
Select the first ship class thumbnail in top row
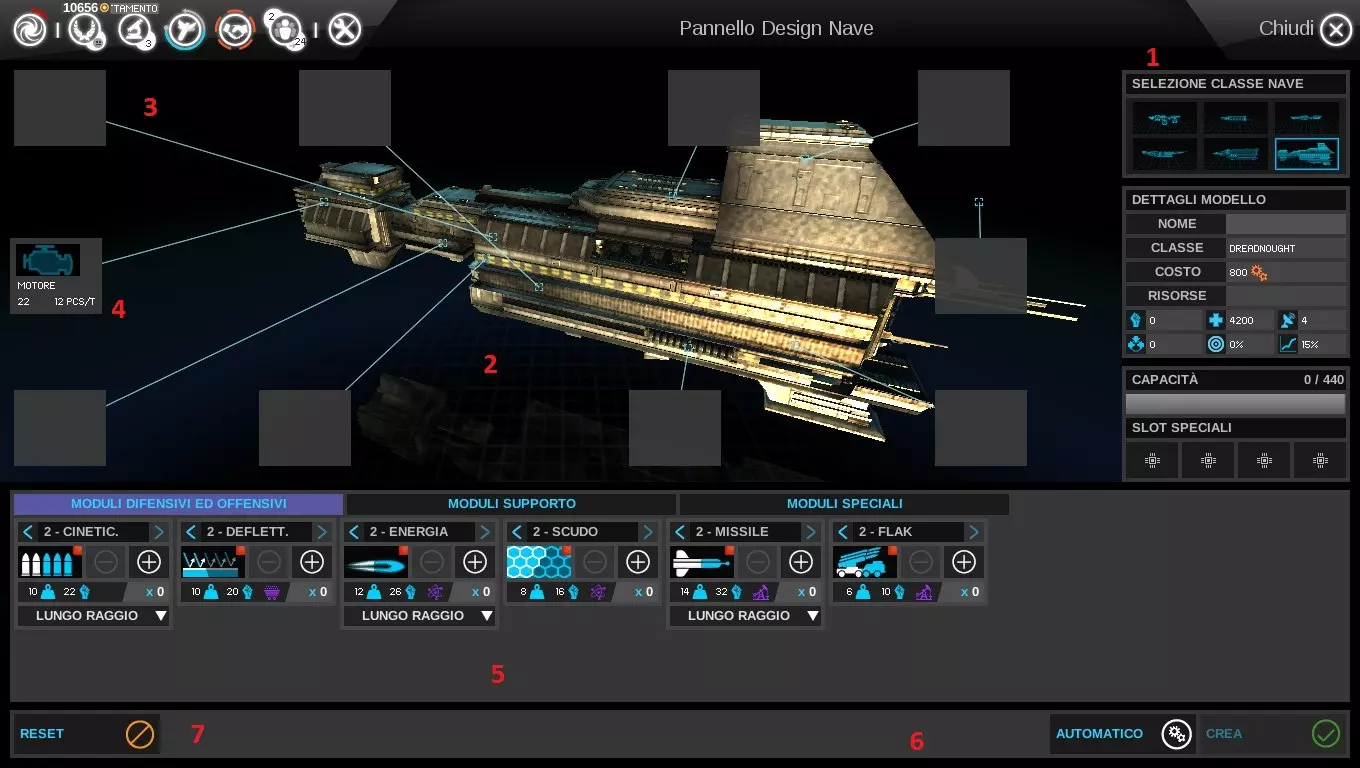[1164, 118]
